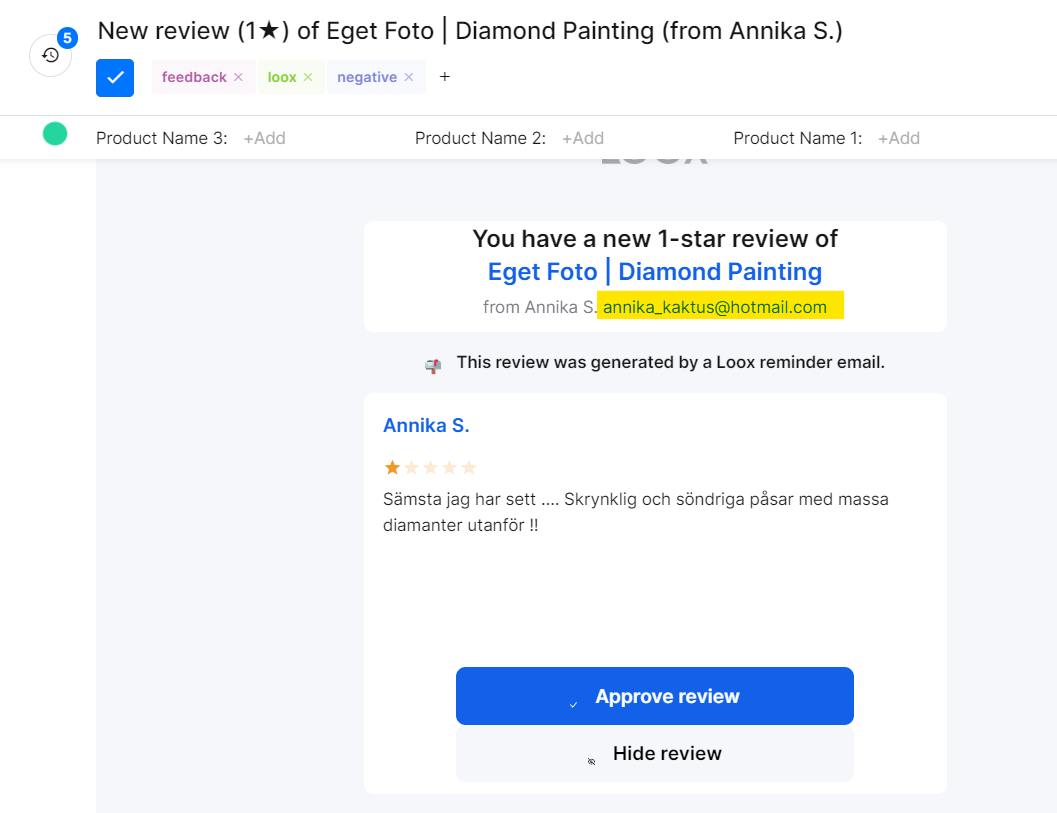Image resolution: width=1057 pixels, height=813 pixels.
Task: Click the ticket subject title text
Action: pos(470,31)
